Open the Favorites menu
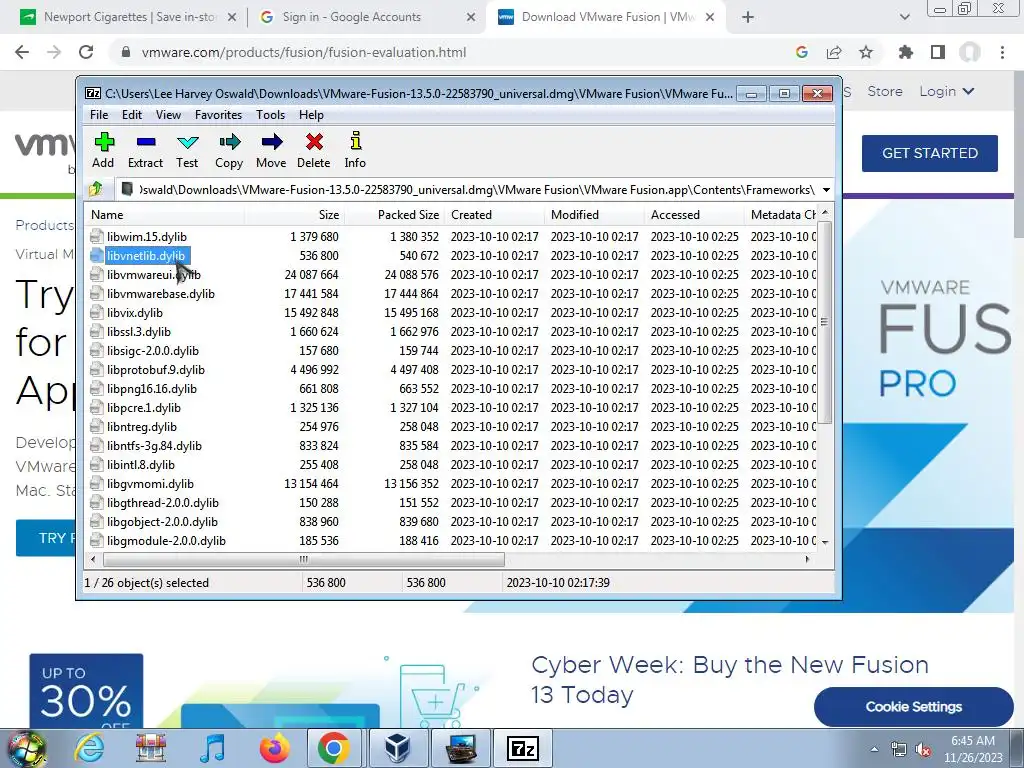The image size is (1024, 768). pos(218,115)
